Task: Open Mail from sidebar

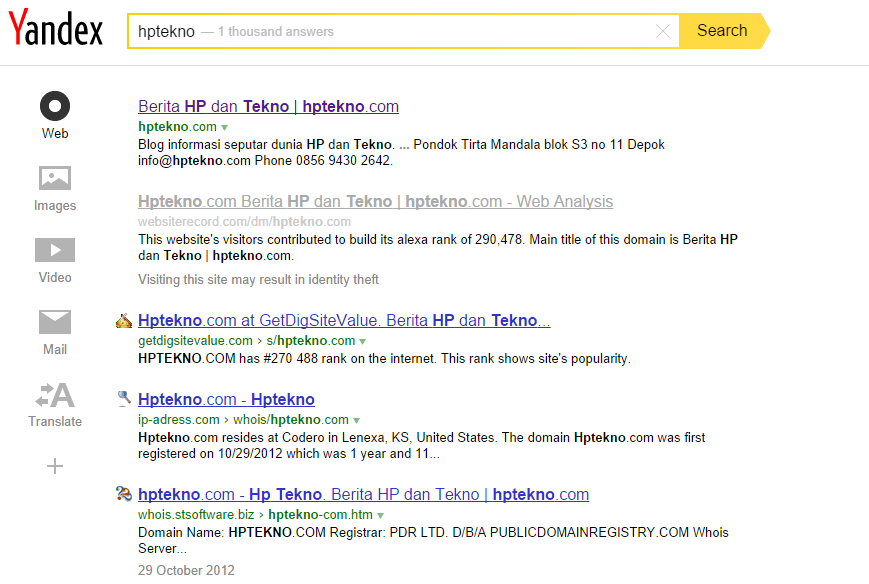Action: point(55,322)
